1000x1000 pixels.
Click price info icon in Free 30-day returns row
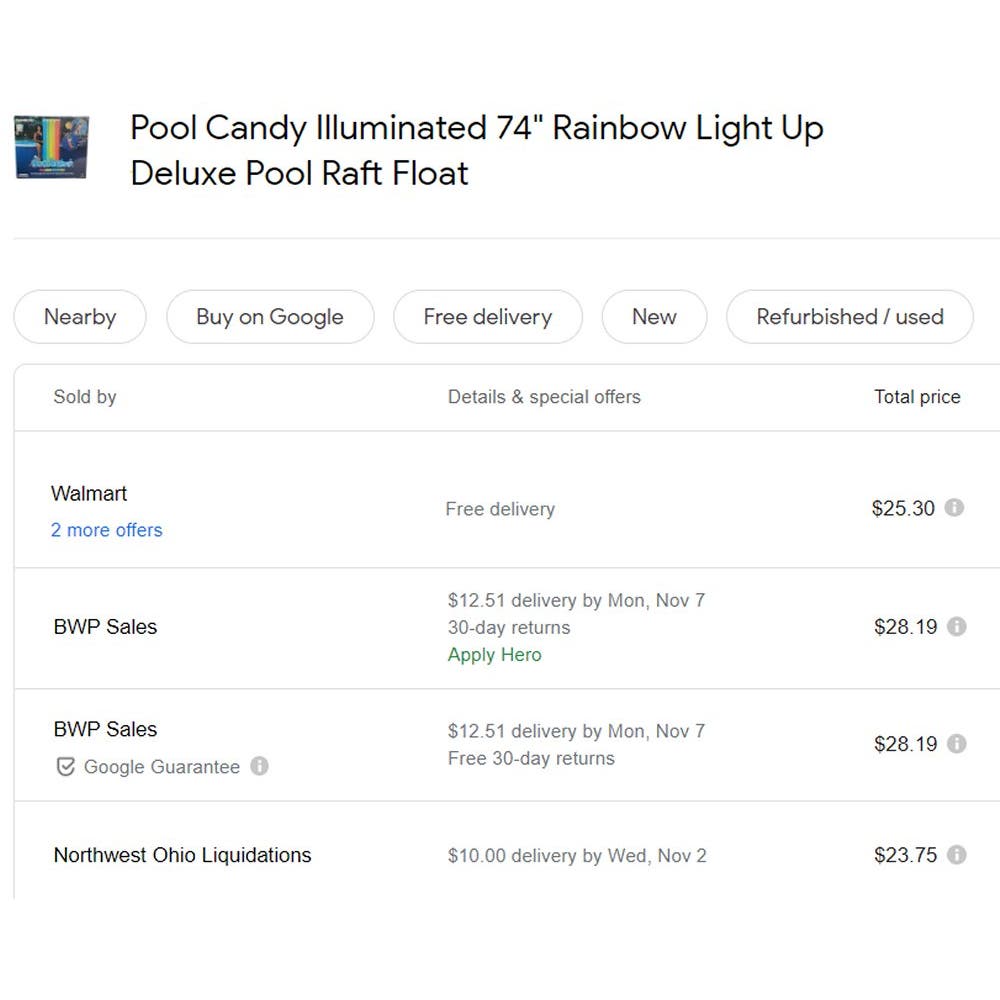pyautogui.click(x=956, y=744)
